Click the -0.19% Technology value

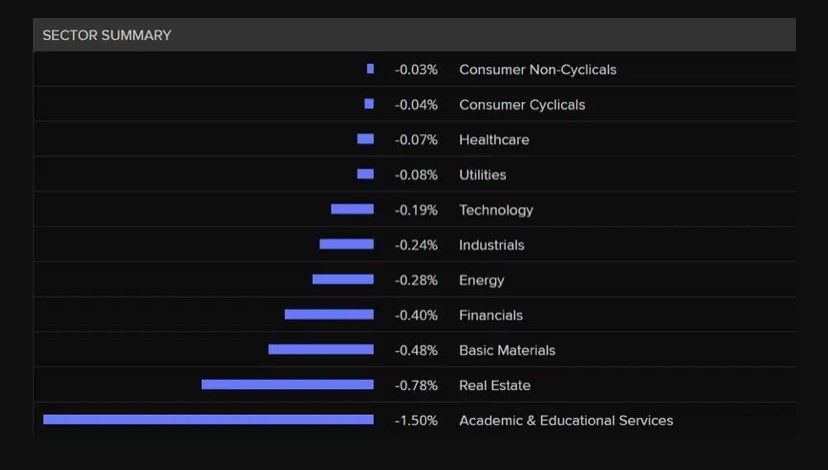(416, 210)
